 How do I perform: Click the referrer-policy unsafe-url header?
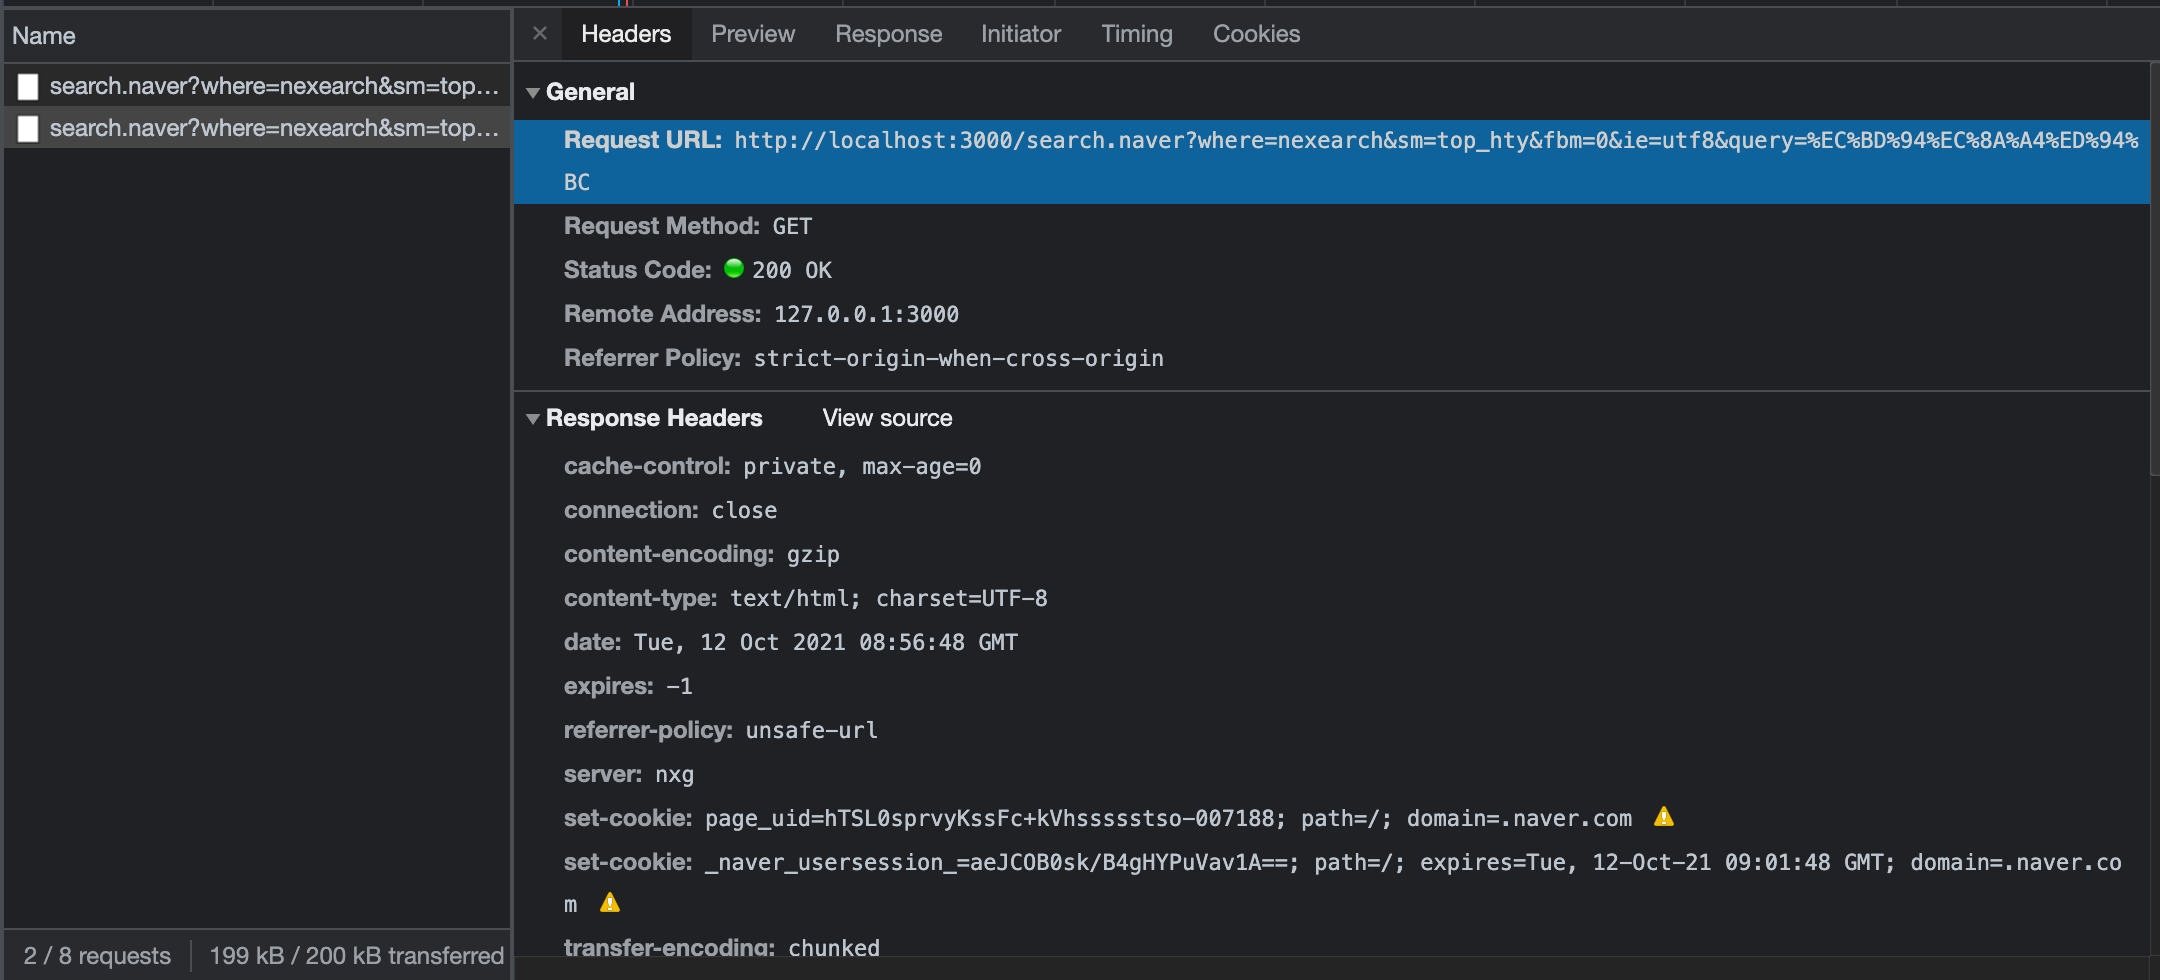(x=721, y=730)
